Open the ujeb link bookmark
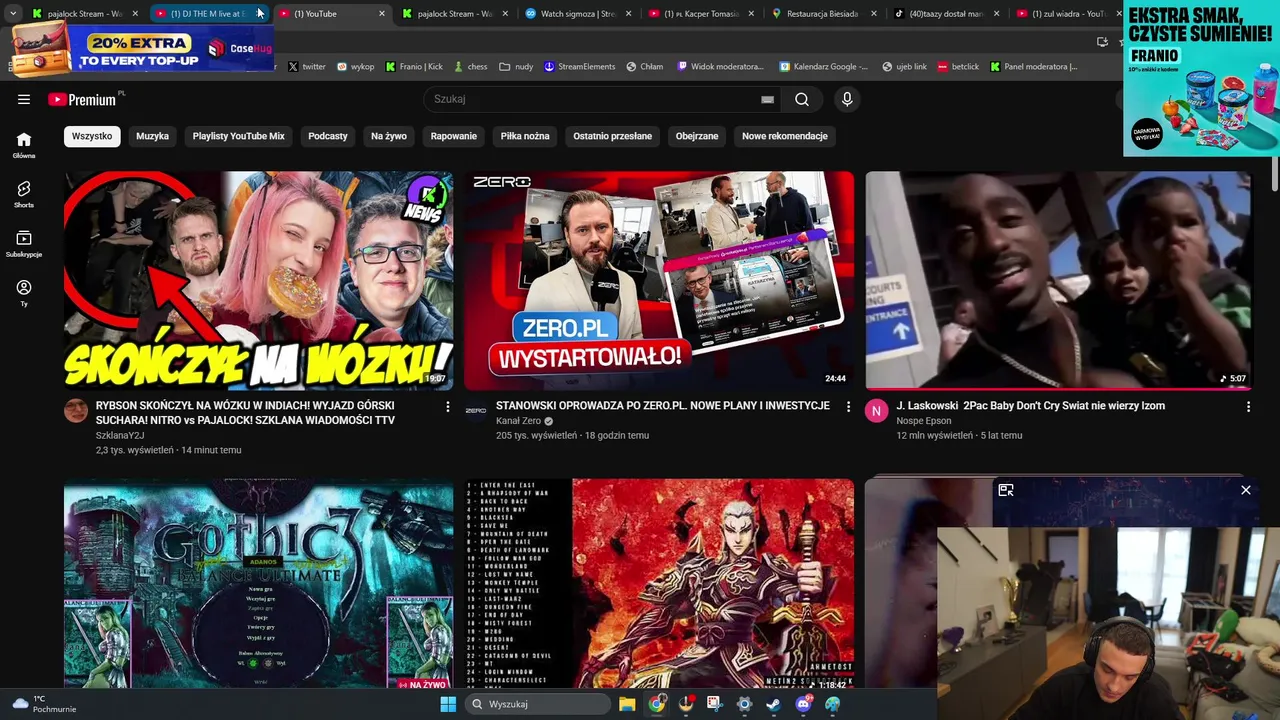Viewport: 1280px width, 720px height. pyautogui.click(x=904, y=67)
